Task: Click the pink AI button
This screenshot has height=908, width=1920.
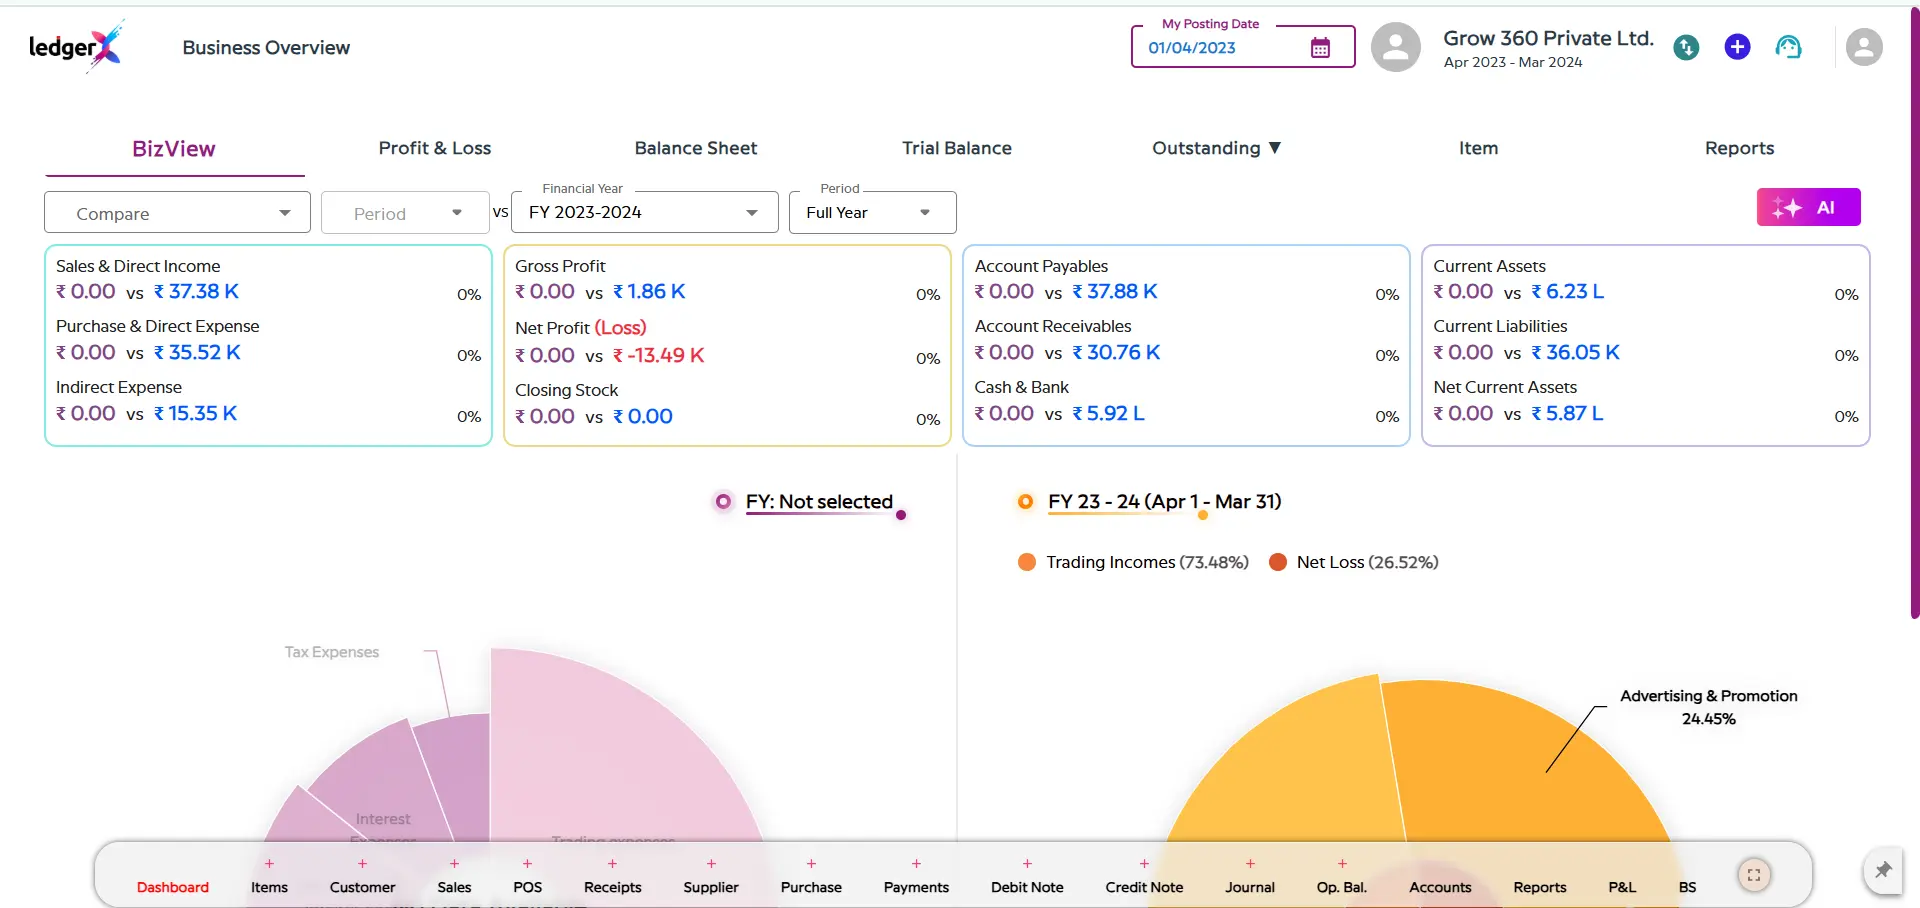Action: tap(1808, 207)
